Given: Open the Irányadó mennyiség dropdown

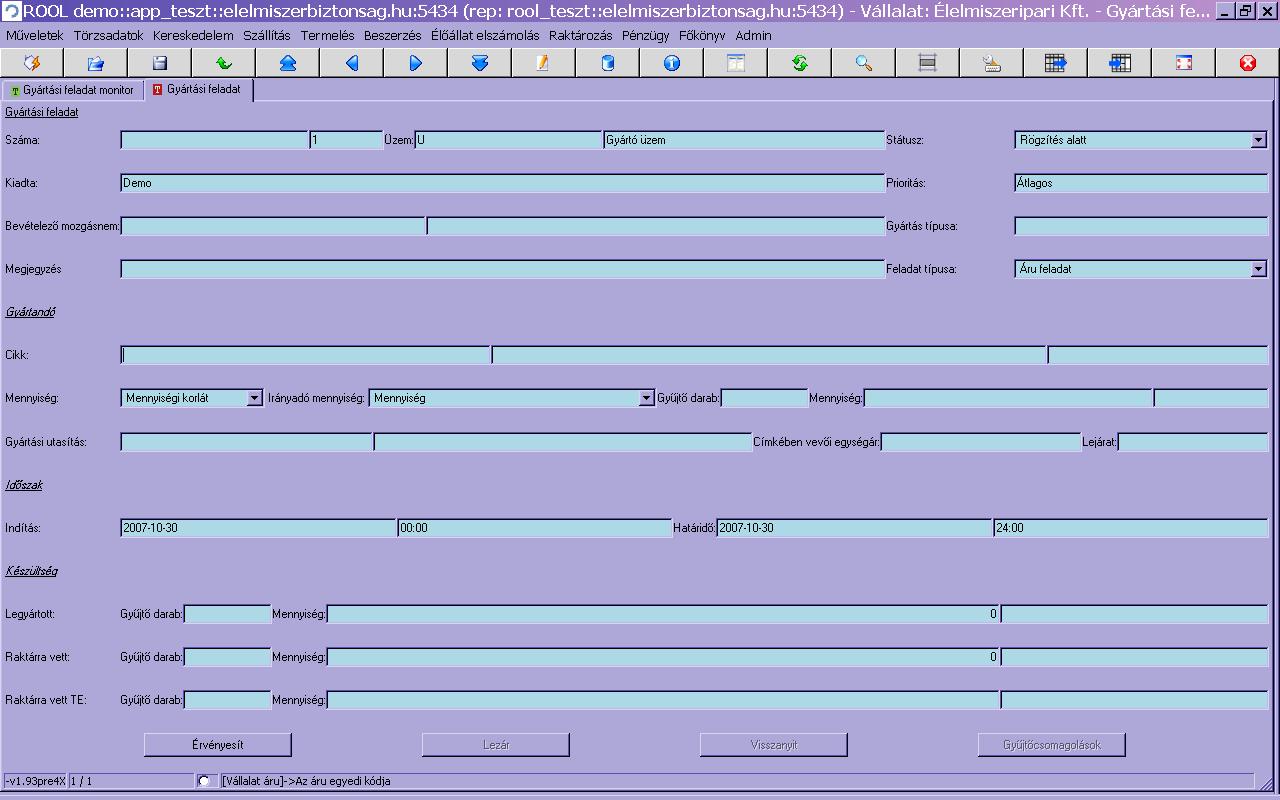Looking at the screenshot, I should pos(646,398).
